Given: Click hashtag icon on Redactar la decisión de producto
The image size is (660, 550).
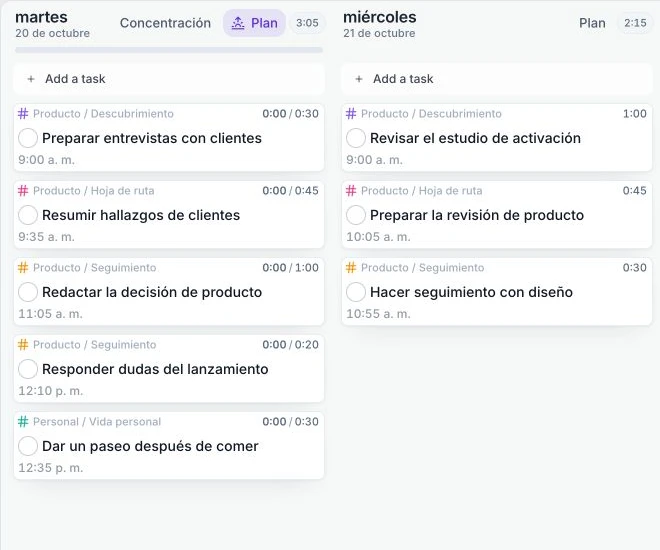Looking at the screenshot, I should 23,268.
